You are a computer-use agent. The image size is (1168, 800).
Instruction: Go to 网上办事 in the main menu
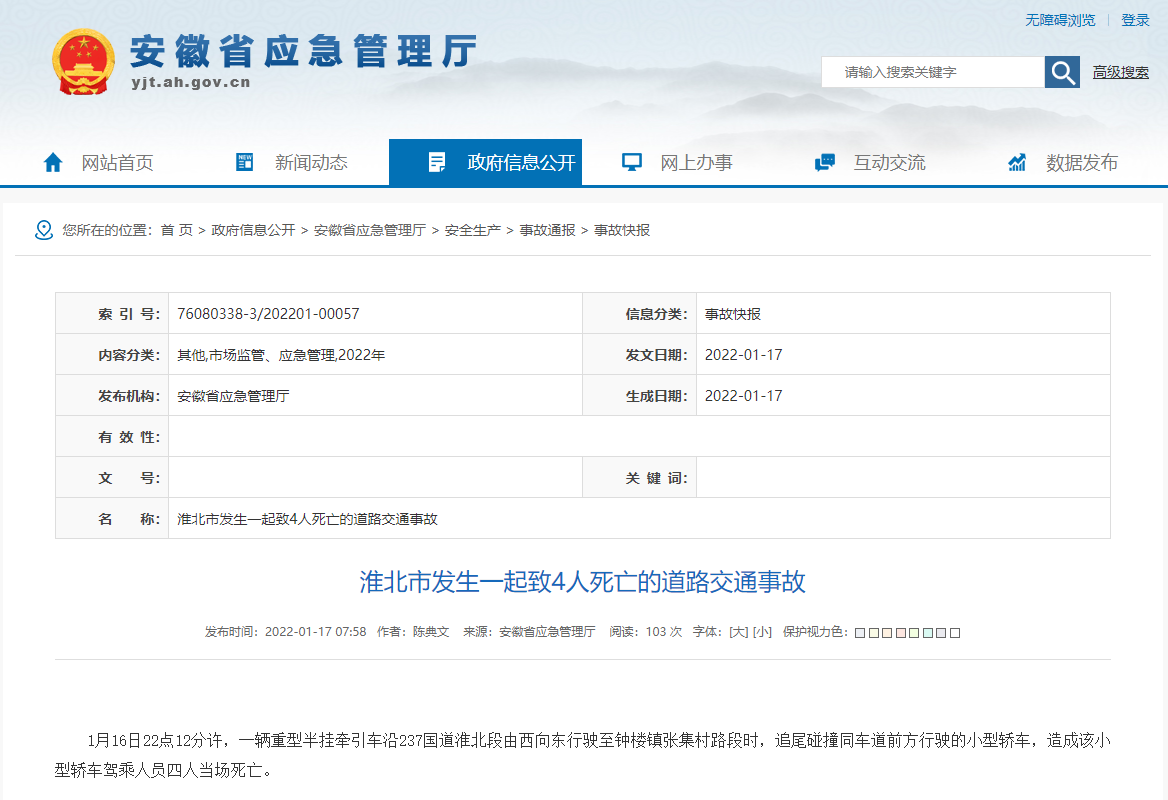coord(696,162)
